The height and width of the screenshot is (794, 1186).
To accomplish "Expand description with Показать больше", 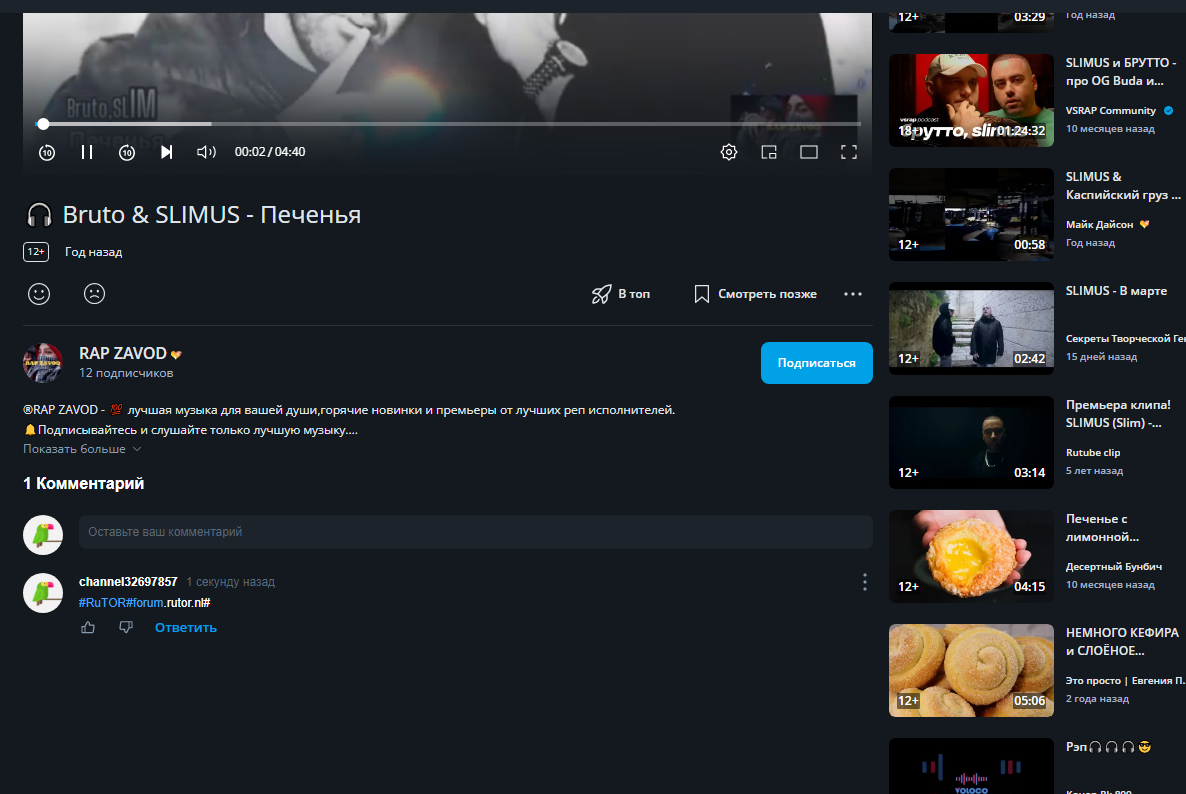I will click(82, 449).
